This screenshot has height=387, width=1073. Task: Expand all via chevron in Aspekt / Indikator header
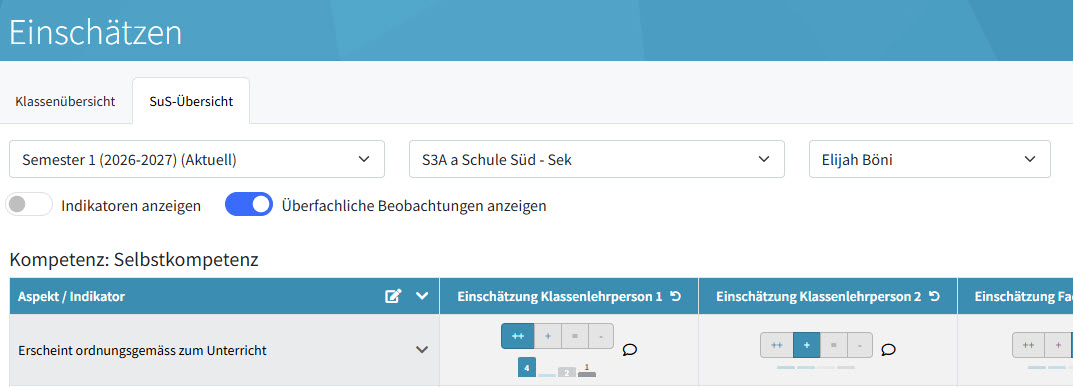(422, 296)
